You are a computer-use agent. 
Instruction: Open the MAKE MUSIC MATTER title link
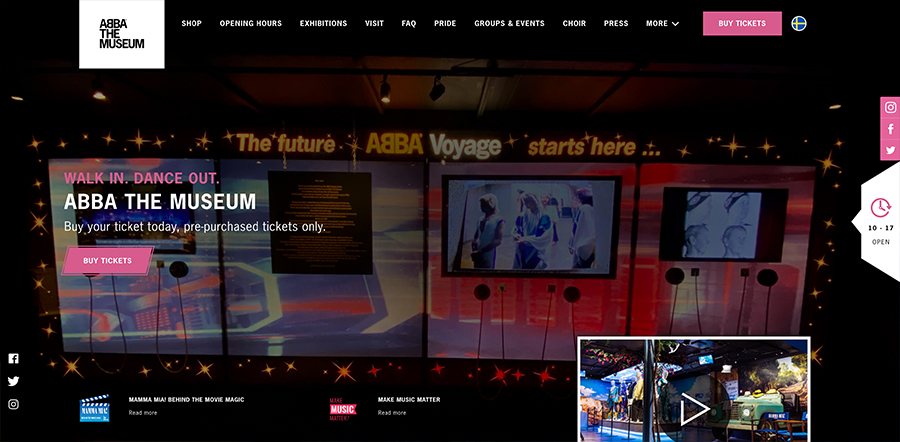pos(409,400)
